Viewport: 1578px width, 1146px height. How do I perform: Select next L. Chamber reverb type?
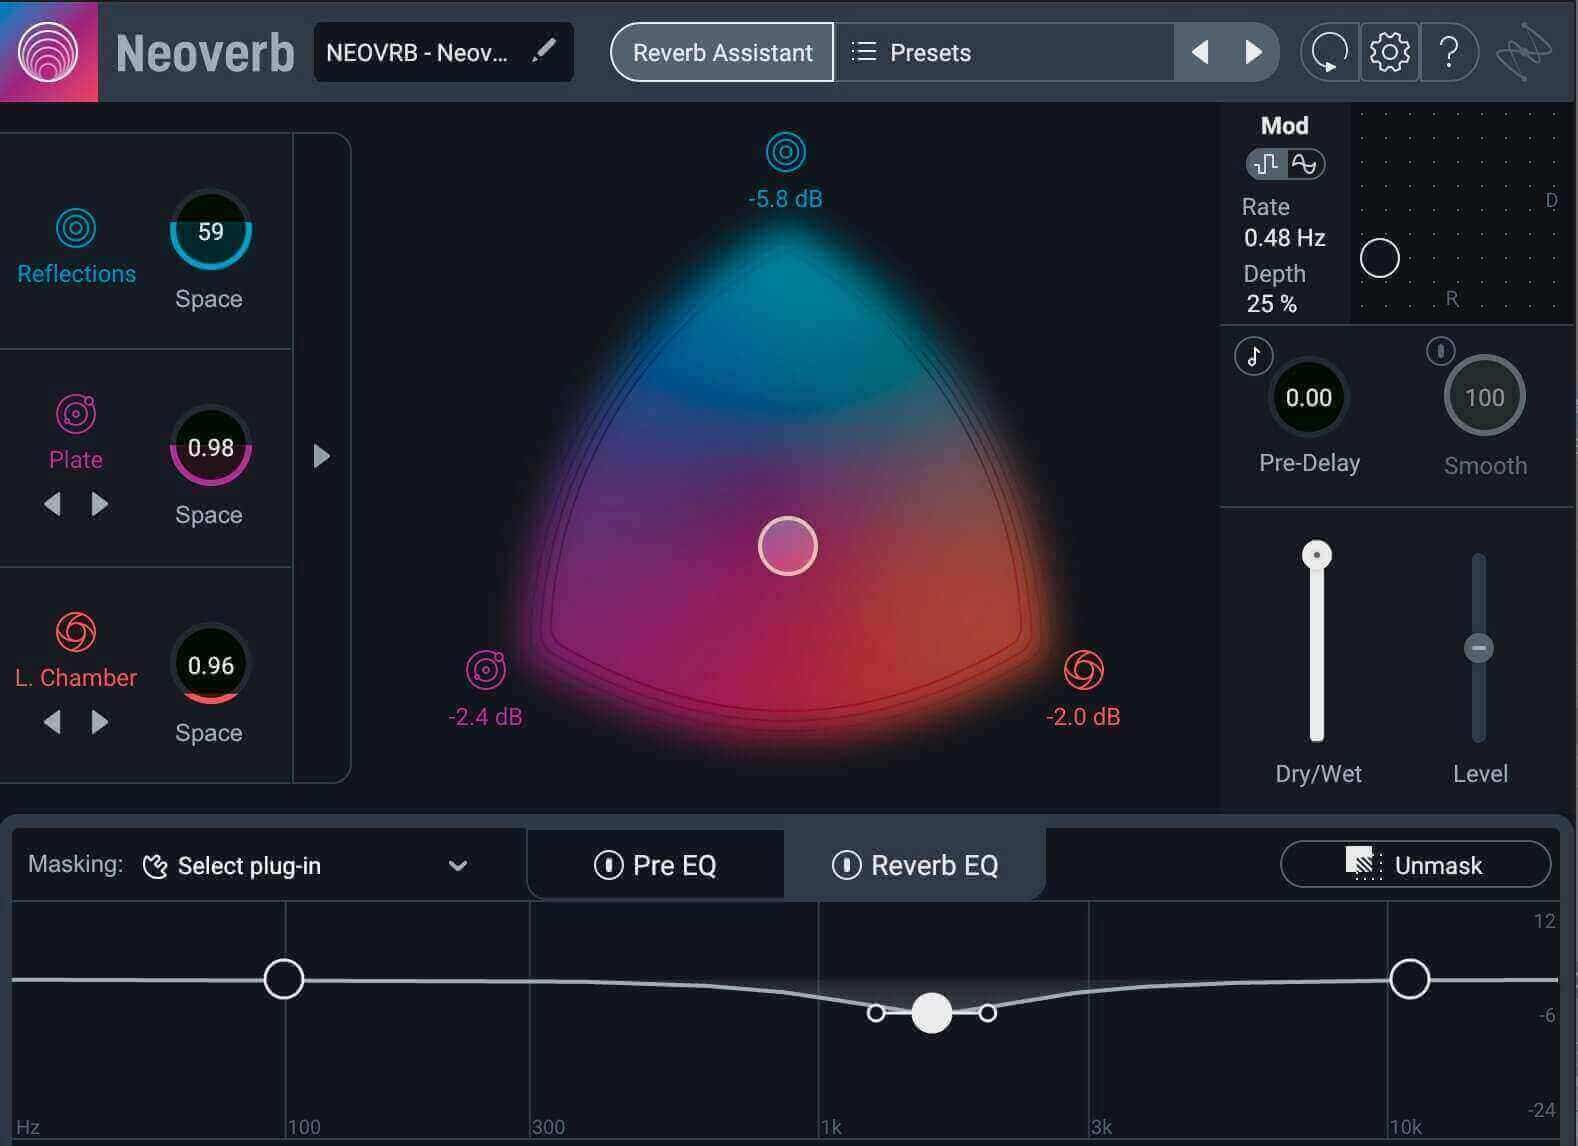(x=99, y=722)
